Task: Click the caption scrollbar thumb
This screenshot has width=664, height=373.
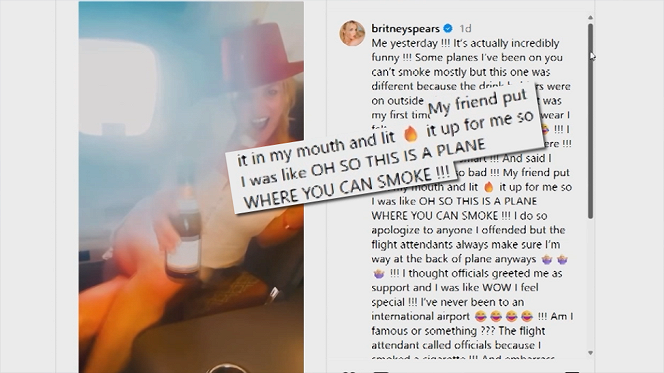Action: (x=590, y=121)
